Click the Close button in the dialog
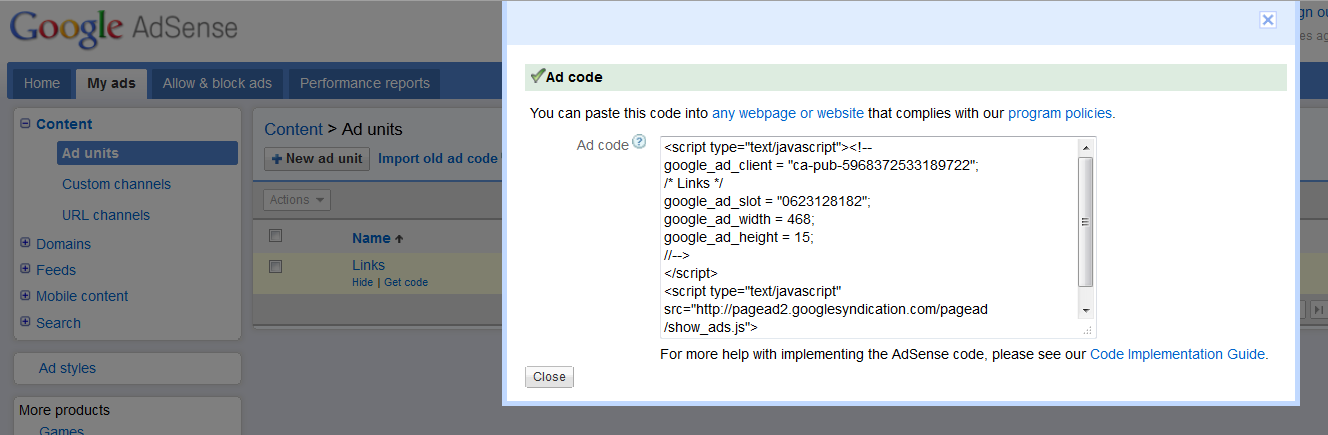1328x435 pixels. coord(549,377)
